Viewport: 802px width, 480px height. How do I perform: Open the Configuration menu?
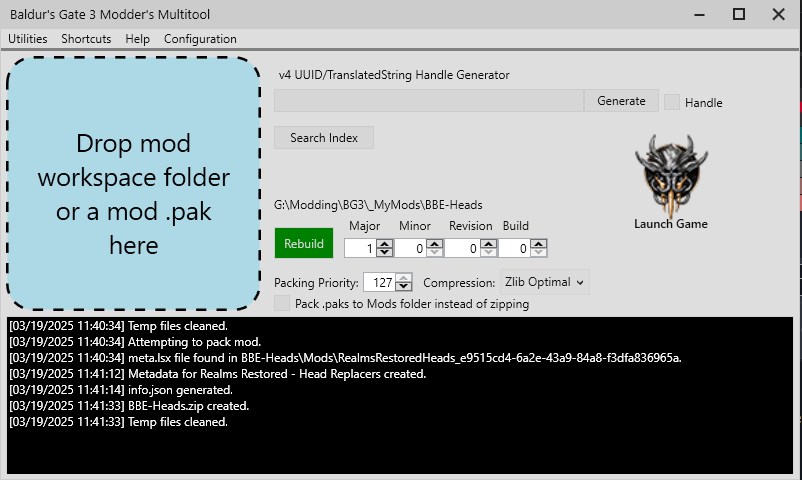pyautogui.click(x=200, y=39)
